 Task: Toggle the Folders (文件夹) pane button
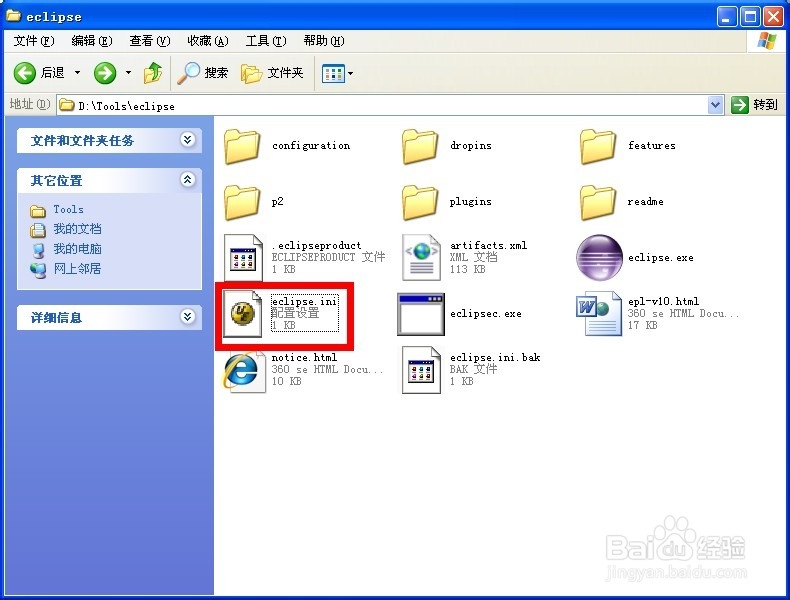[273, 73]
